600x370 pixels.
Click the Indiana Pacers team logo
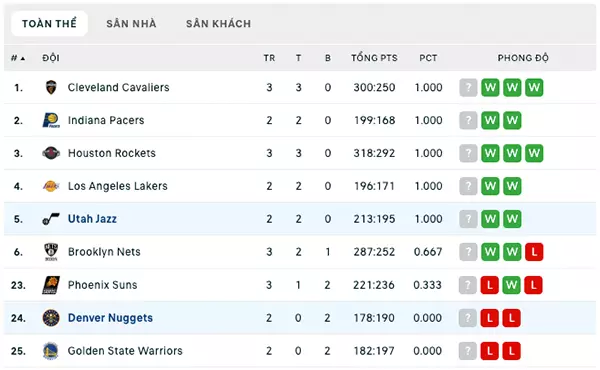51,120
